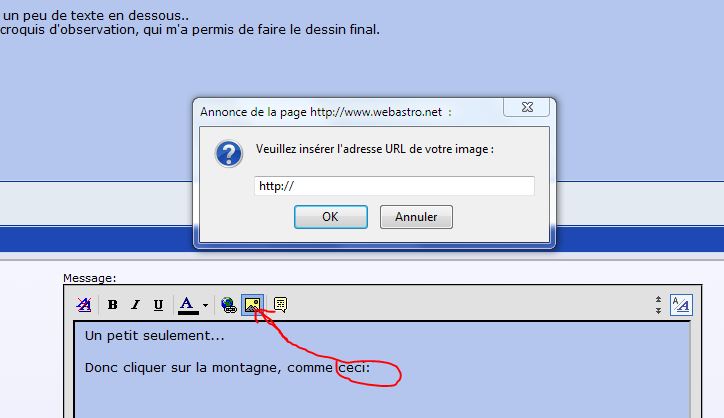Click the Remove Formatting icon in toolbar

pos(84,305)
